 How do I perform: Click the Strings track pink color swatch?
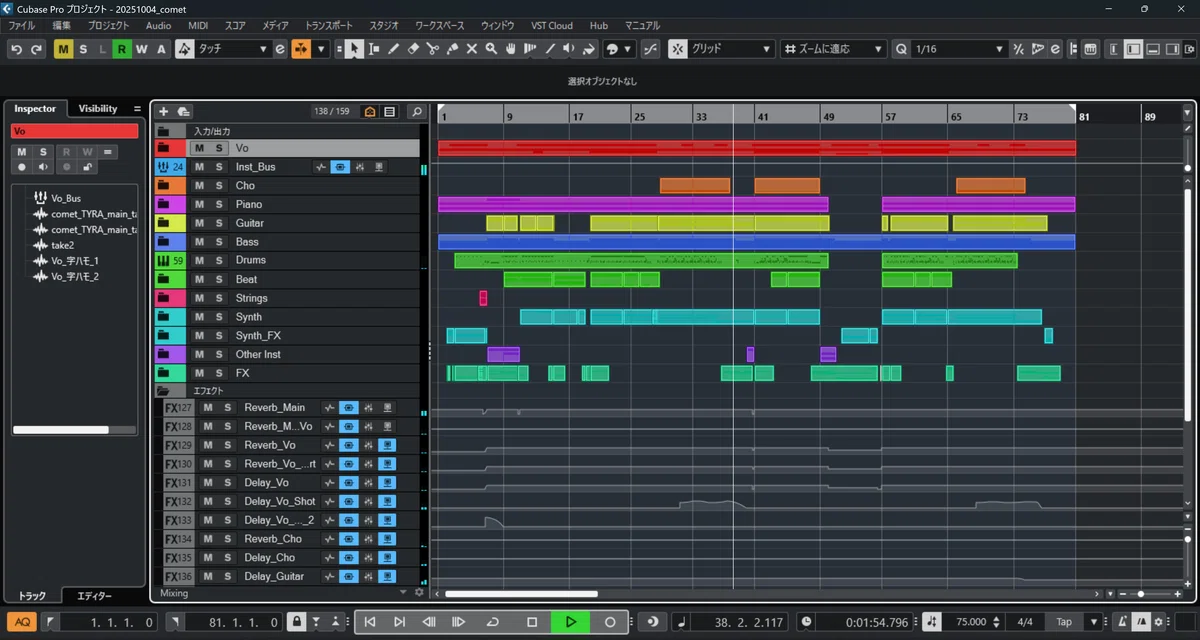(170, 298)
